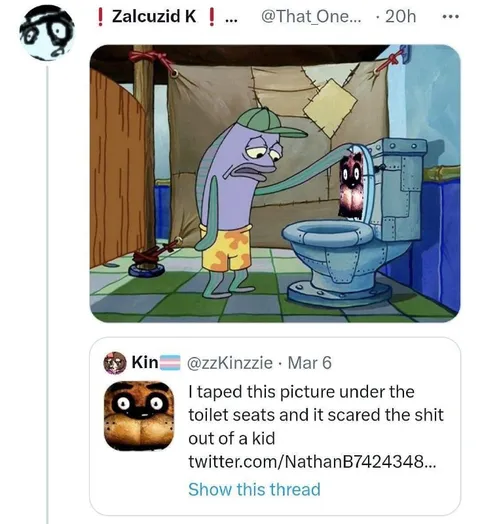Open the three-dot more options menu

(451, 17)
